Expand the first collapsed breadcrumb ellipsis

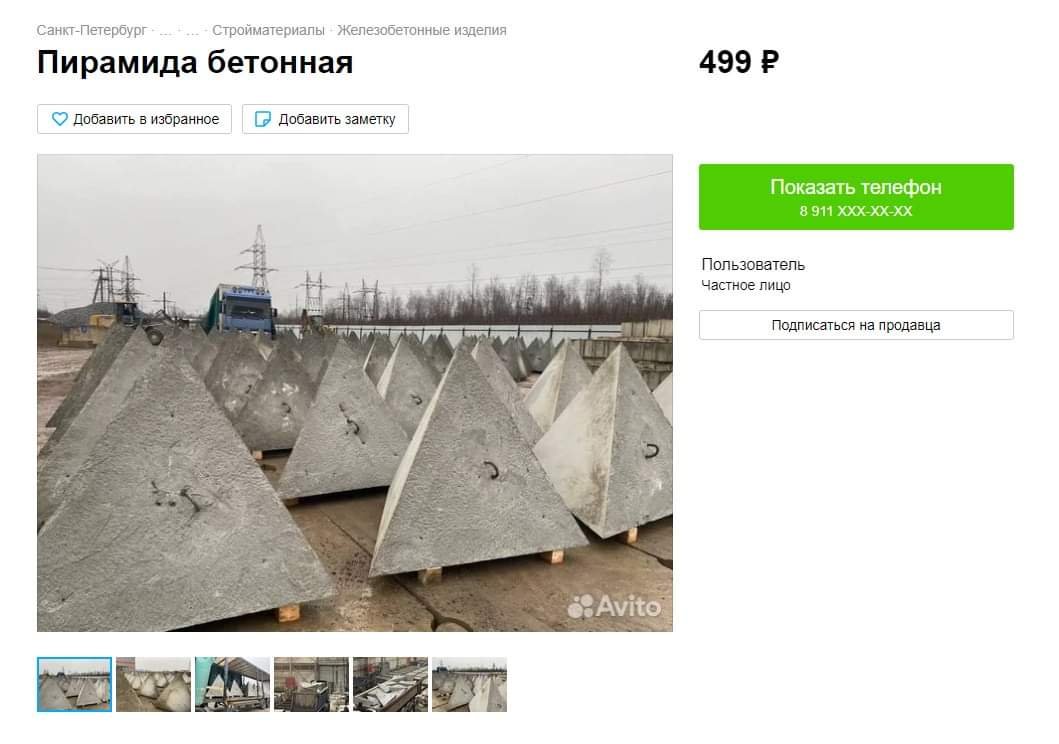click(166, 31)
